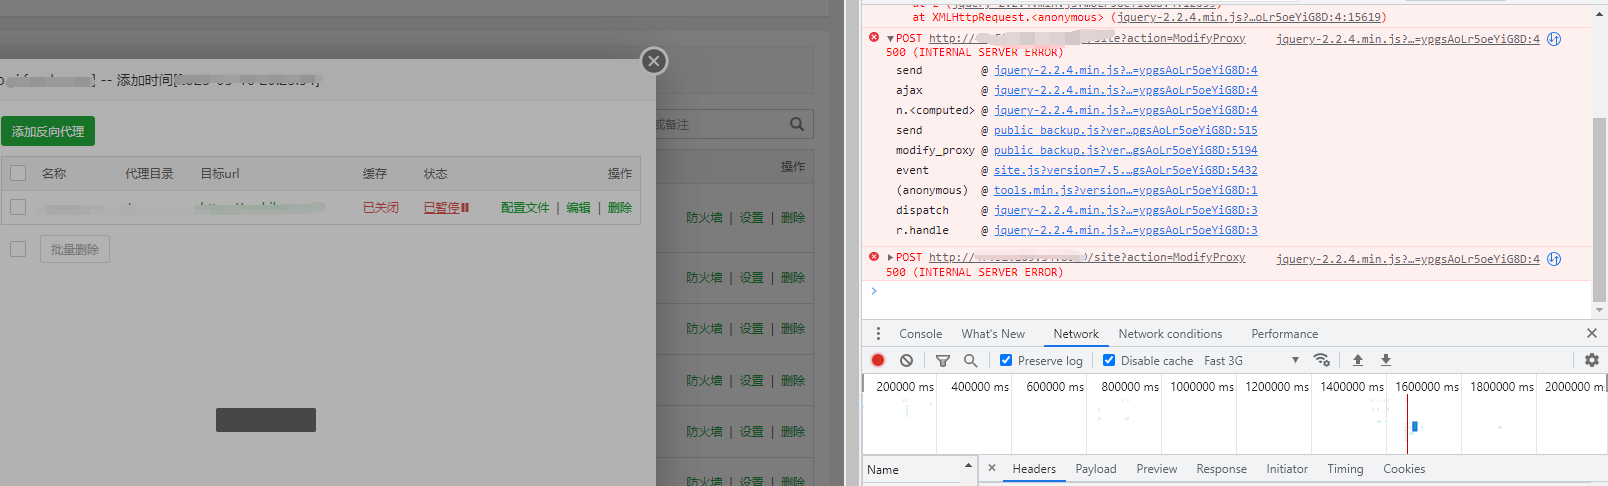The height and width of the screenshot is (486, 1608).
Task: Click the green 添加反向代理 button
Action: pos(48,131)
